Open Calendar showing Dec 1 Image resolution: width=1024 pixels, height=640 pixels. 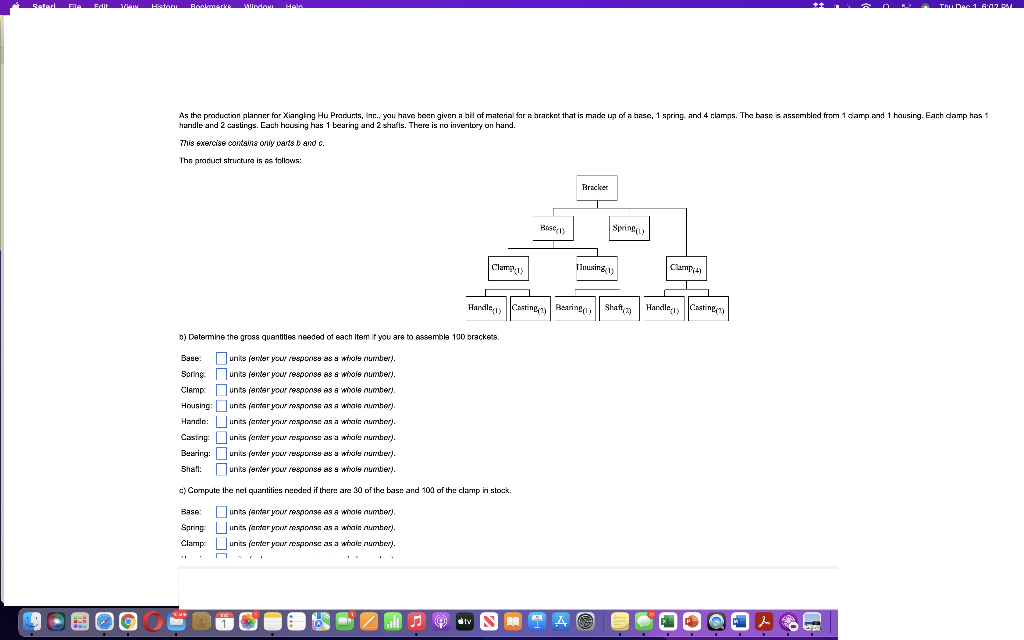coord(224,622)
